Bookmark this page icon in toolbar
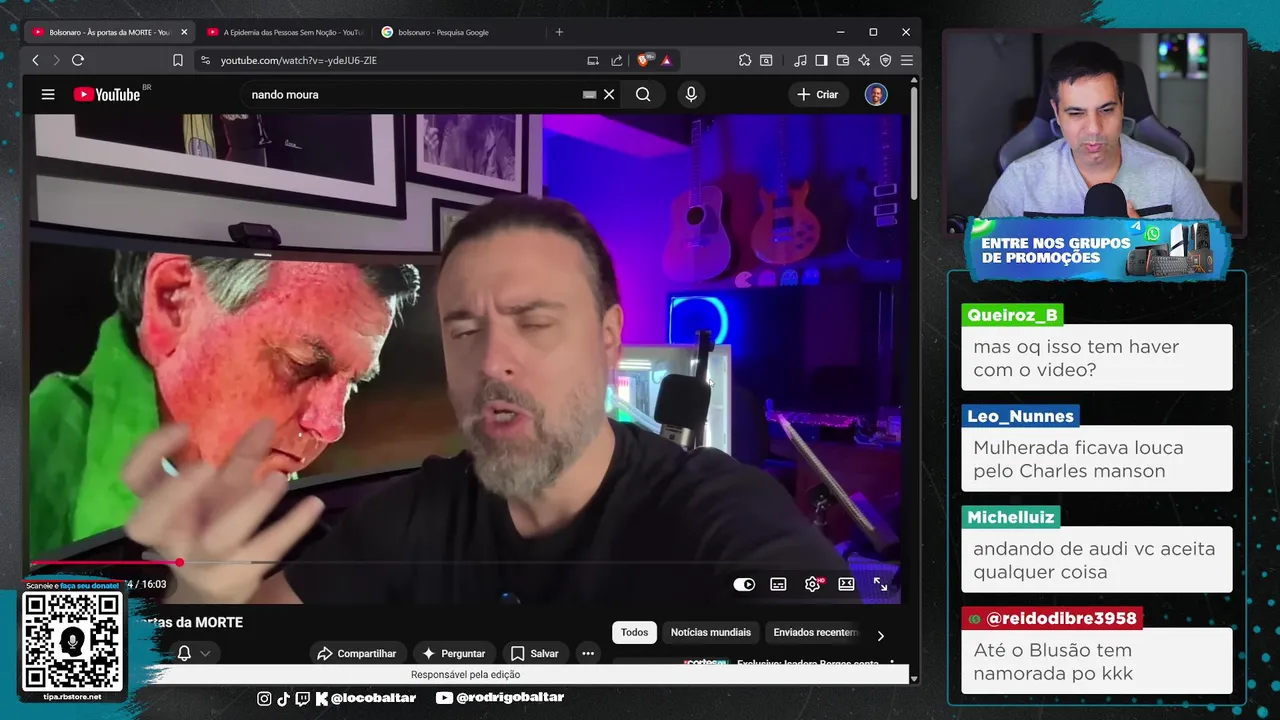Viewport: 1280px width, 720px height. tap(178, 60)
